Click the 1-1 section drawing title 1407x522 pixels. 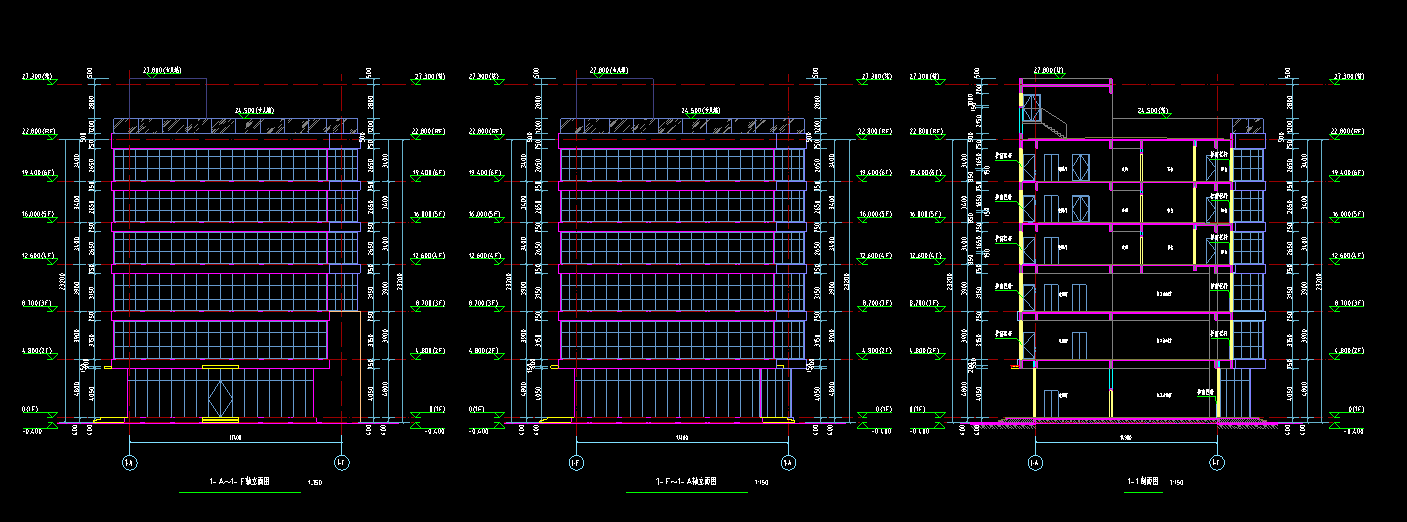pyautogui.click(x=1143, y=482)
